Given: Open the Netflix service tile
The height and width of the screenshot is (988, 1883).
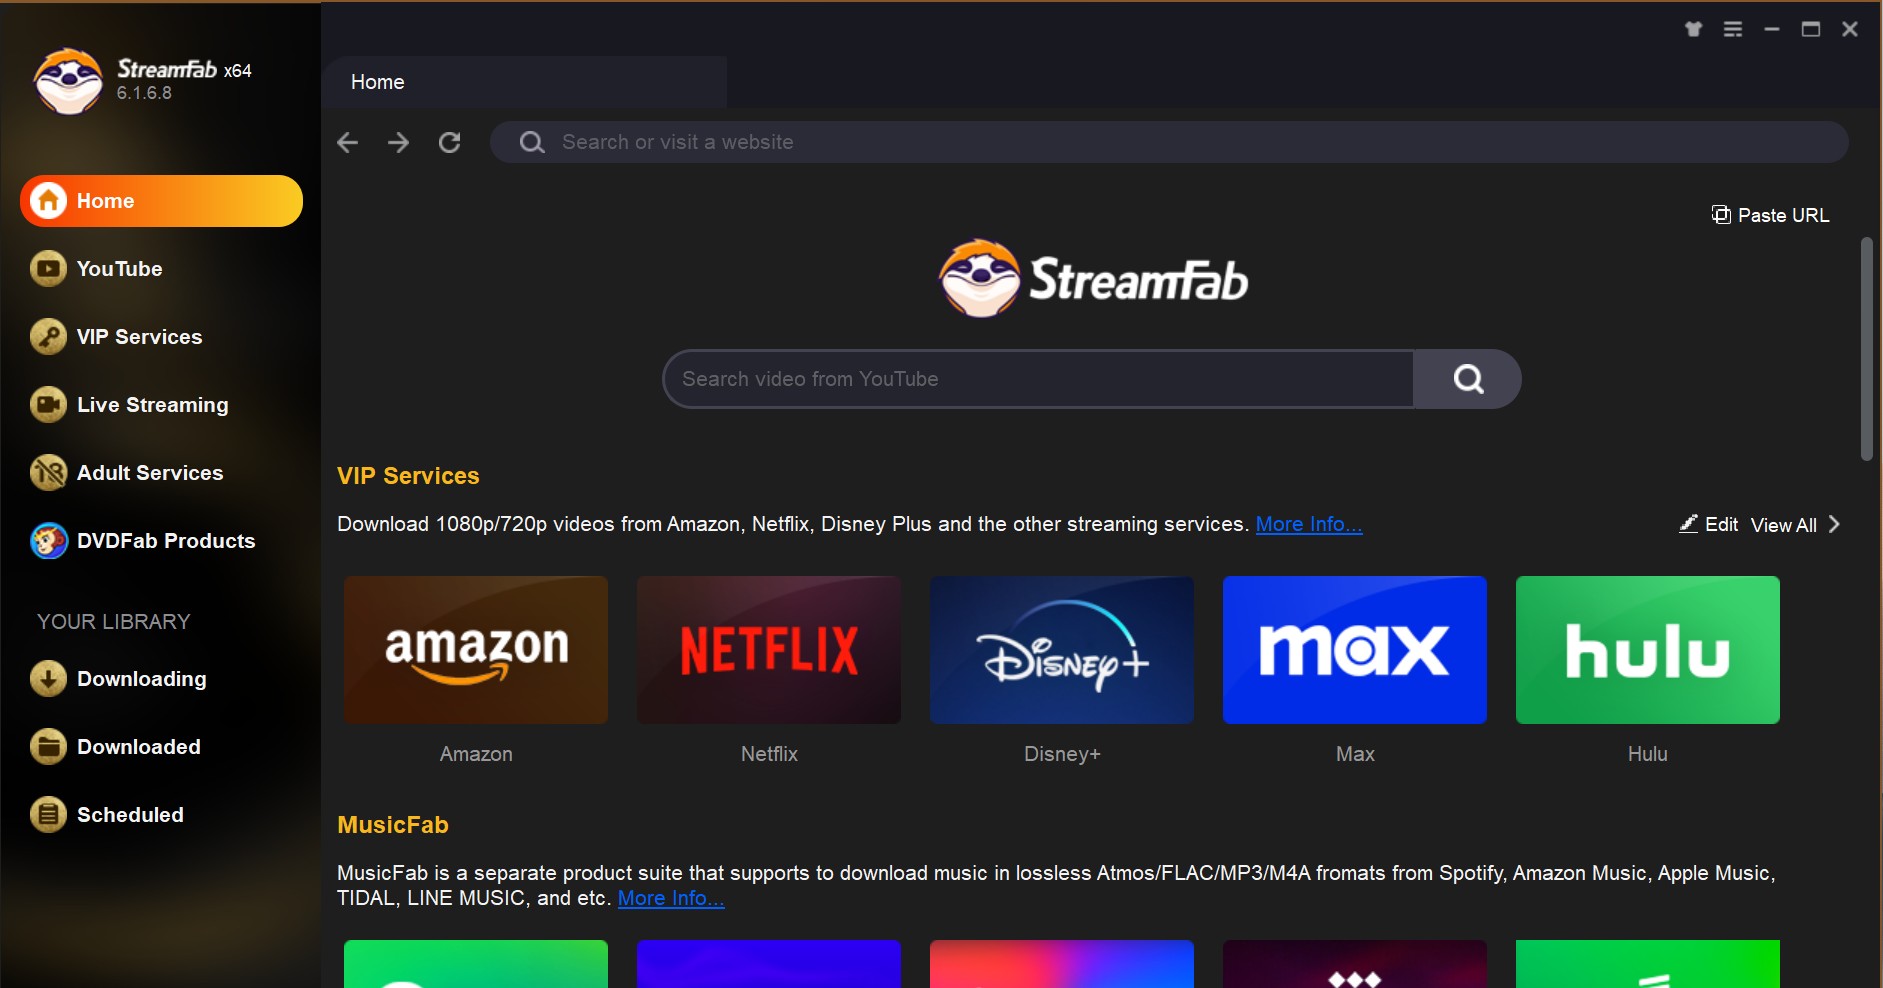Looking at the screenshot, I should pyautogui.click(x=769, y=650).
